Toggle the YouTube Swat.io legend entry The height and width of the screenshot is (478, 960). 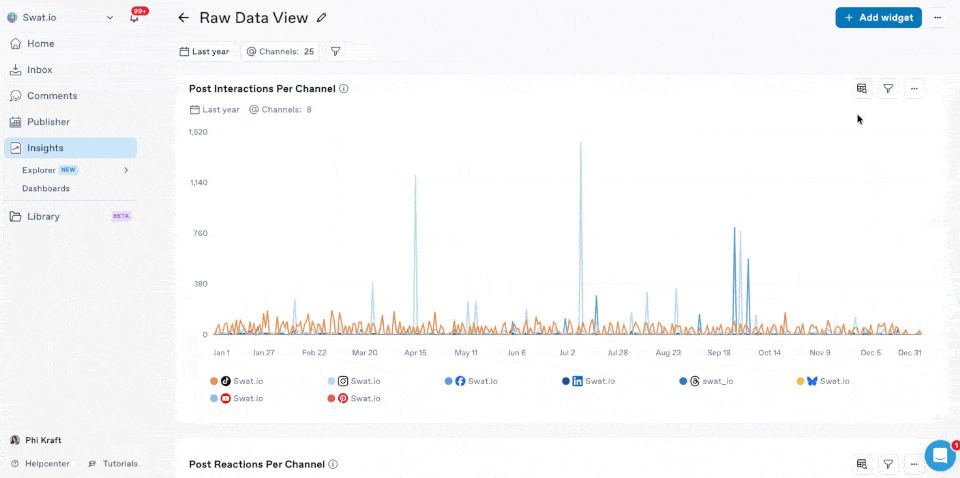point(236,398)
